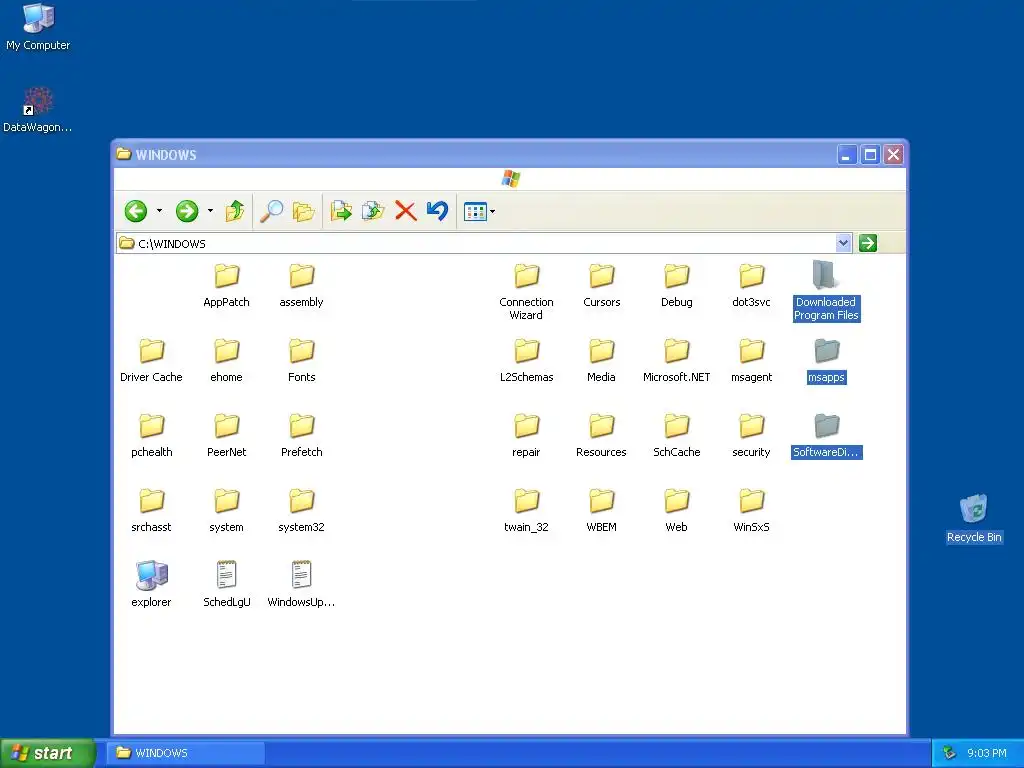Select the repair folder
This screenshot has height=768, width=1024.
click(526, 436)
